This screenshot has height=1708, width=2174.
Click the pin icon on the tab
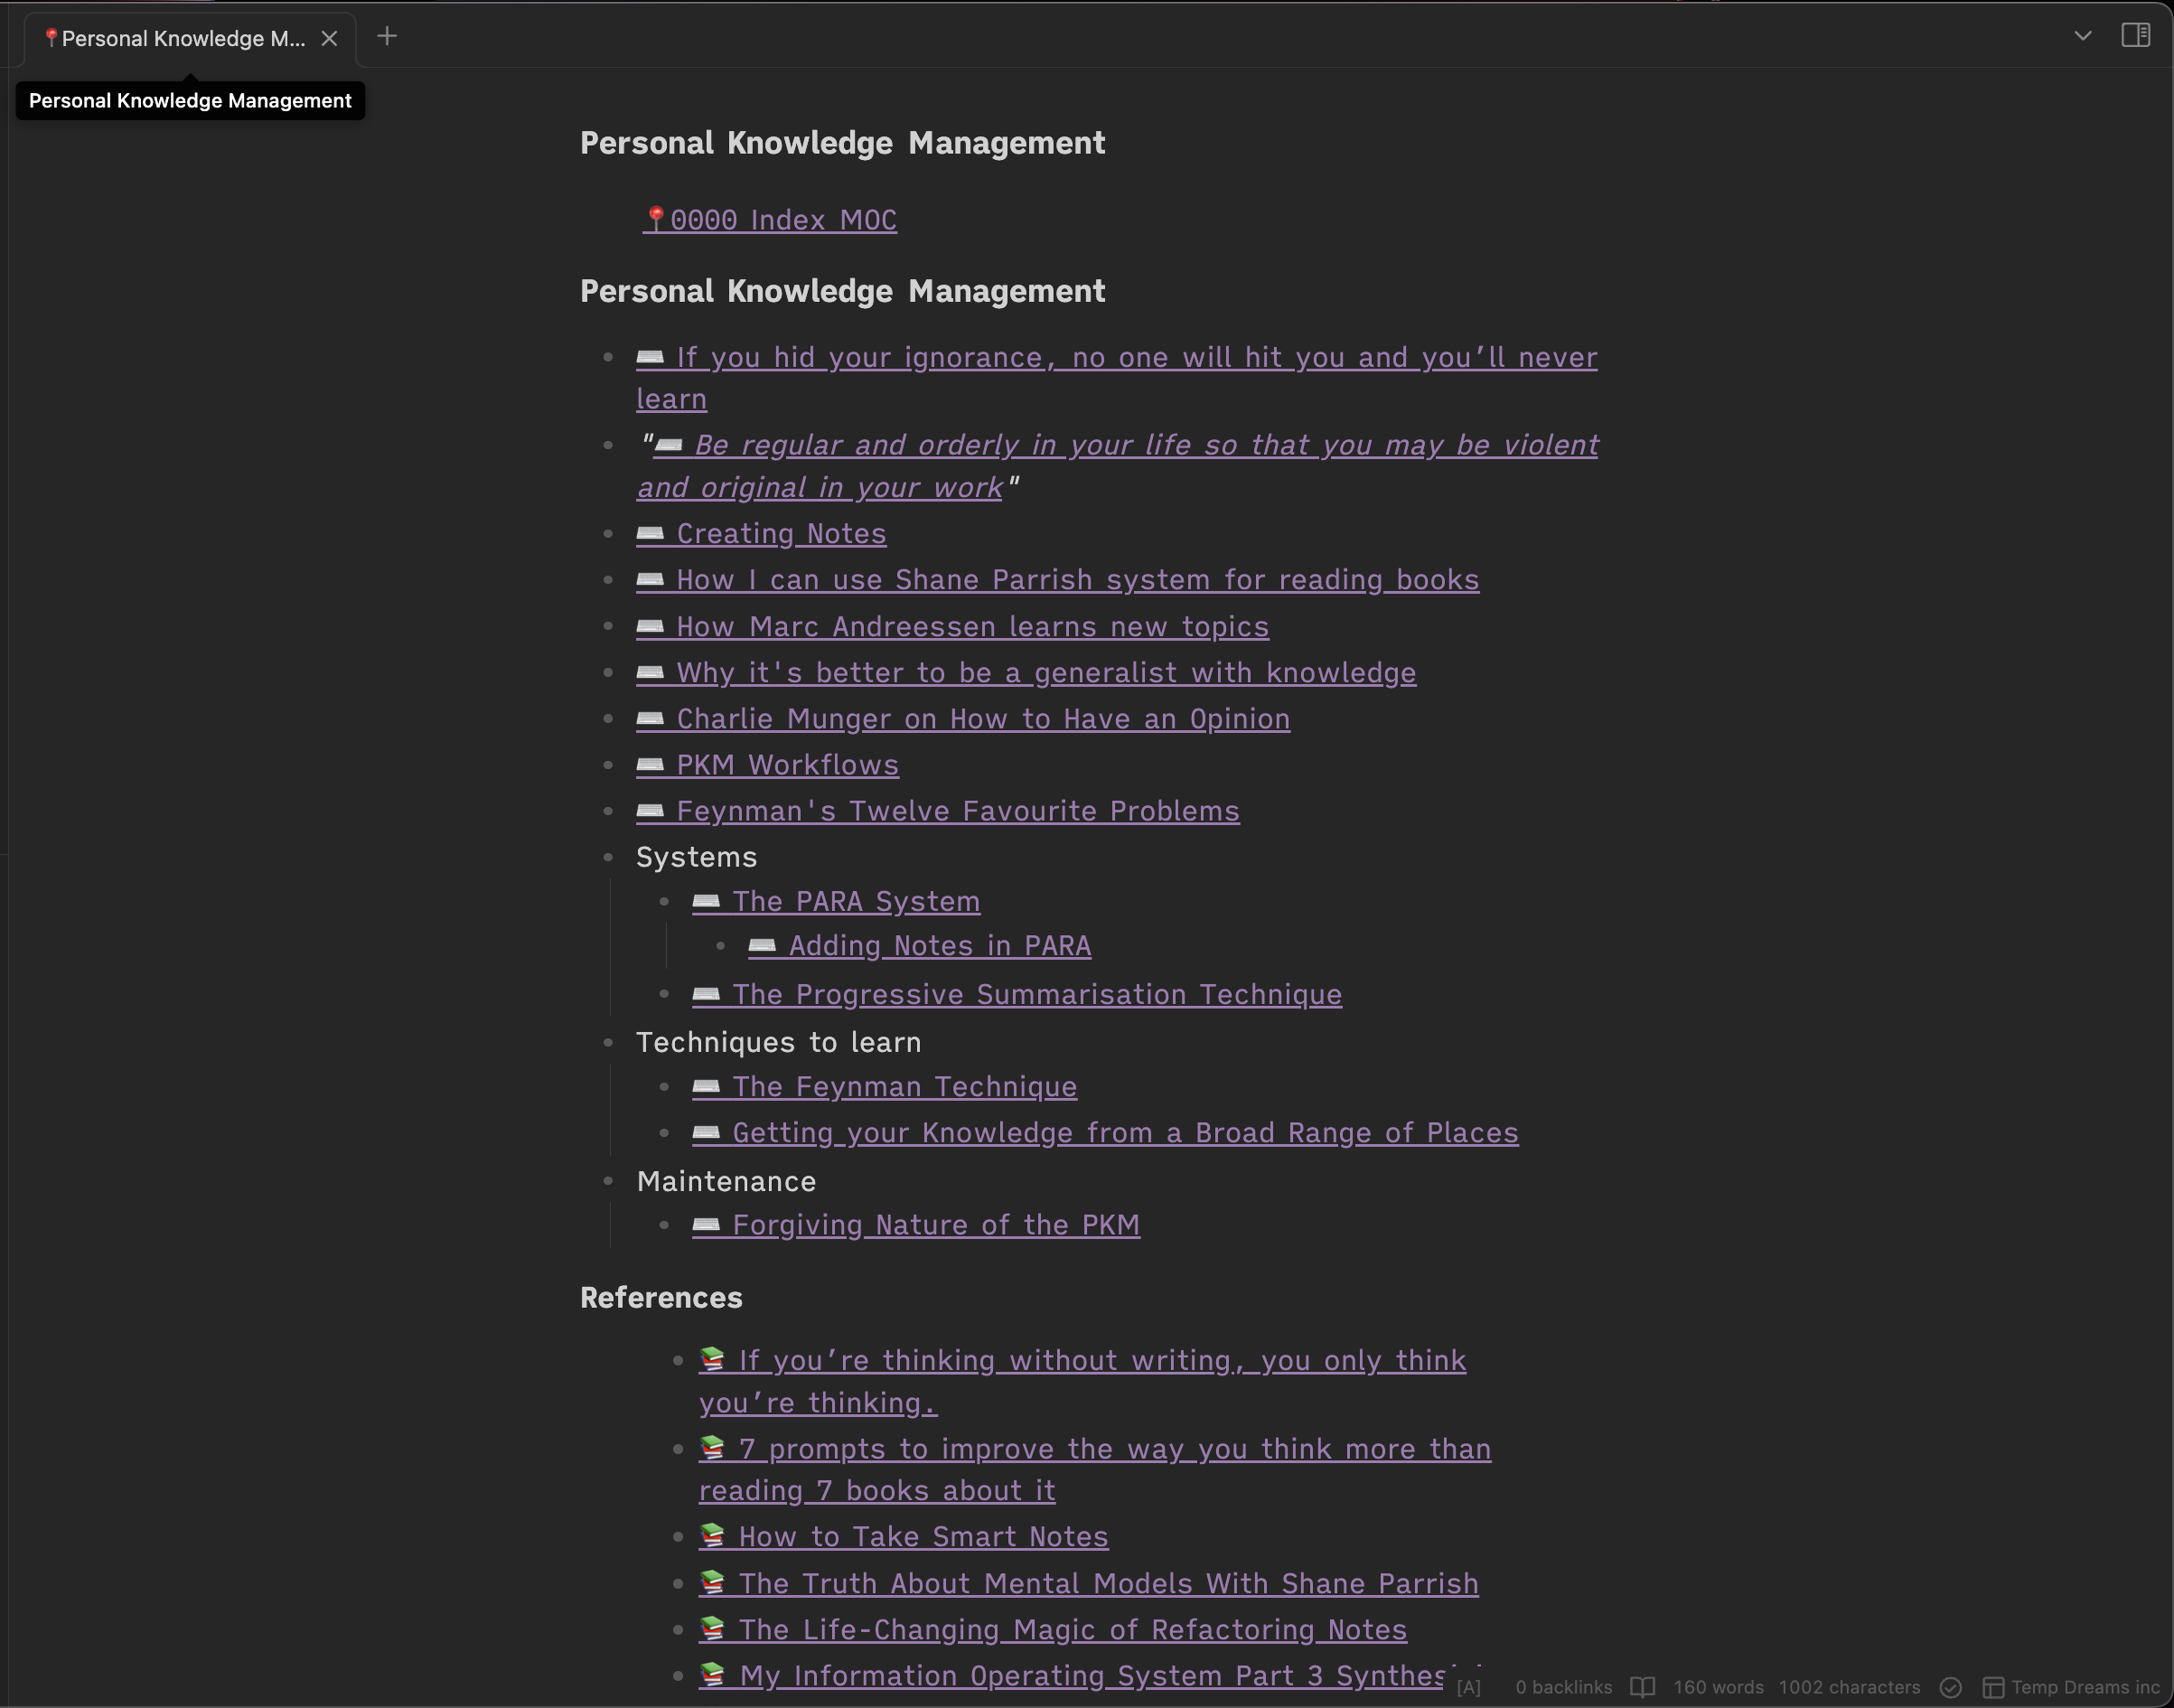pos(51,38)
